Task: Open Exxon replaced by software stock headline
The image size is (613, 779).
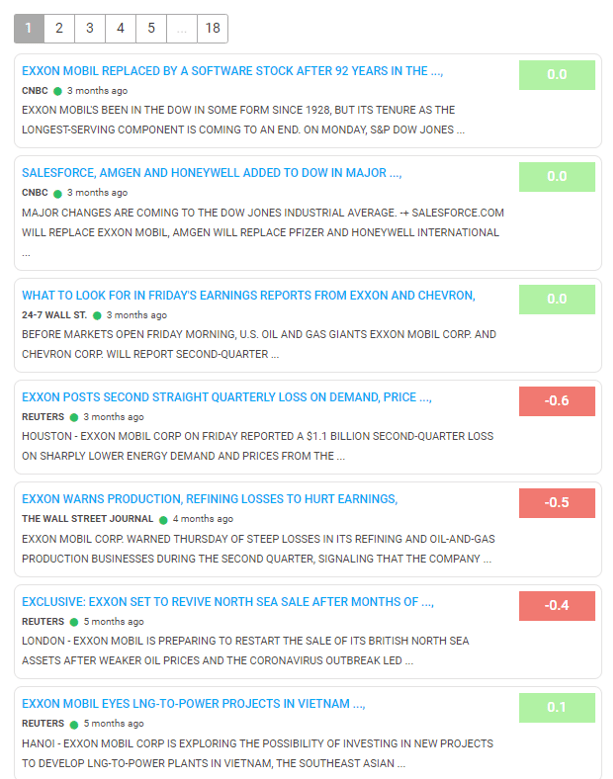Action: [232, 72]
